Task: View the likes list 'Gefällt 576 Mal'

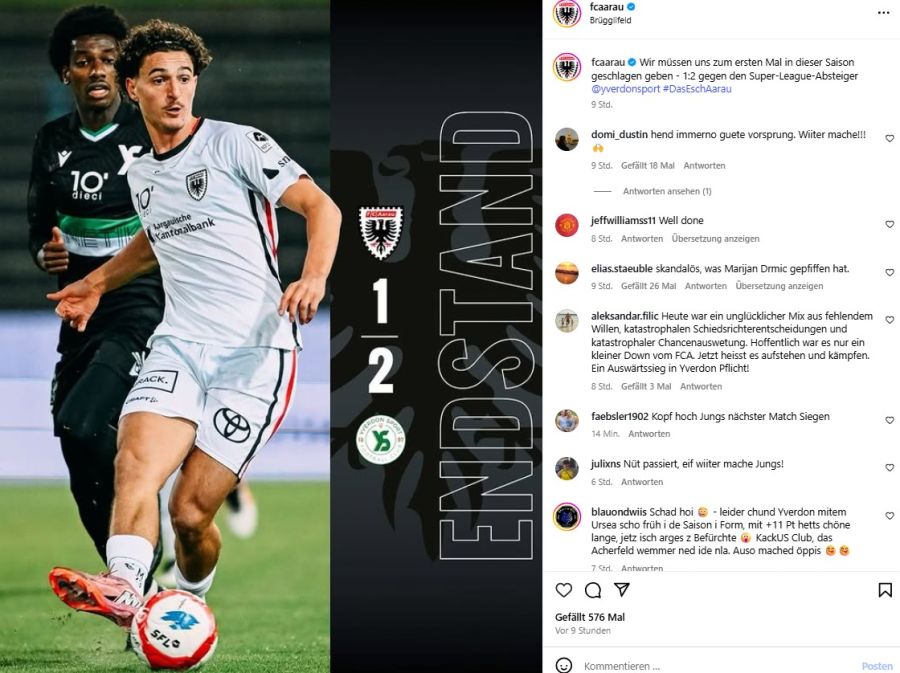Action: (589, 617)
